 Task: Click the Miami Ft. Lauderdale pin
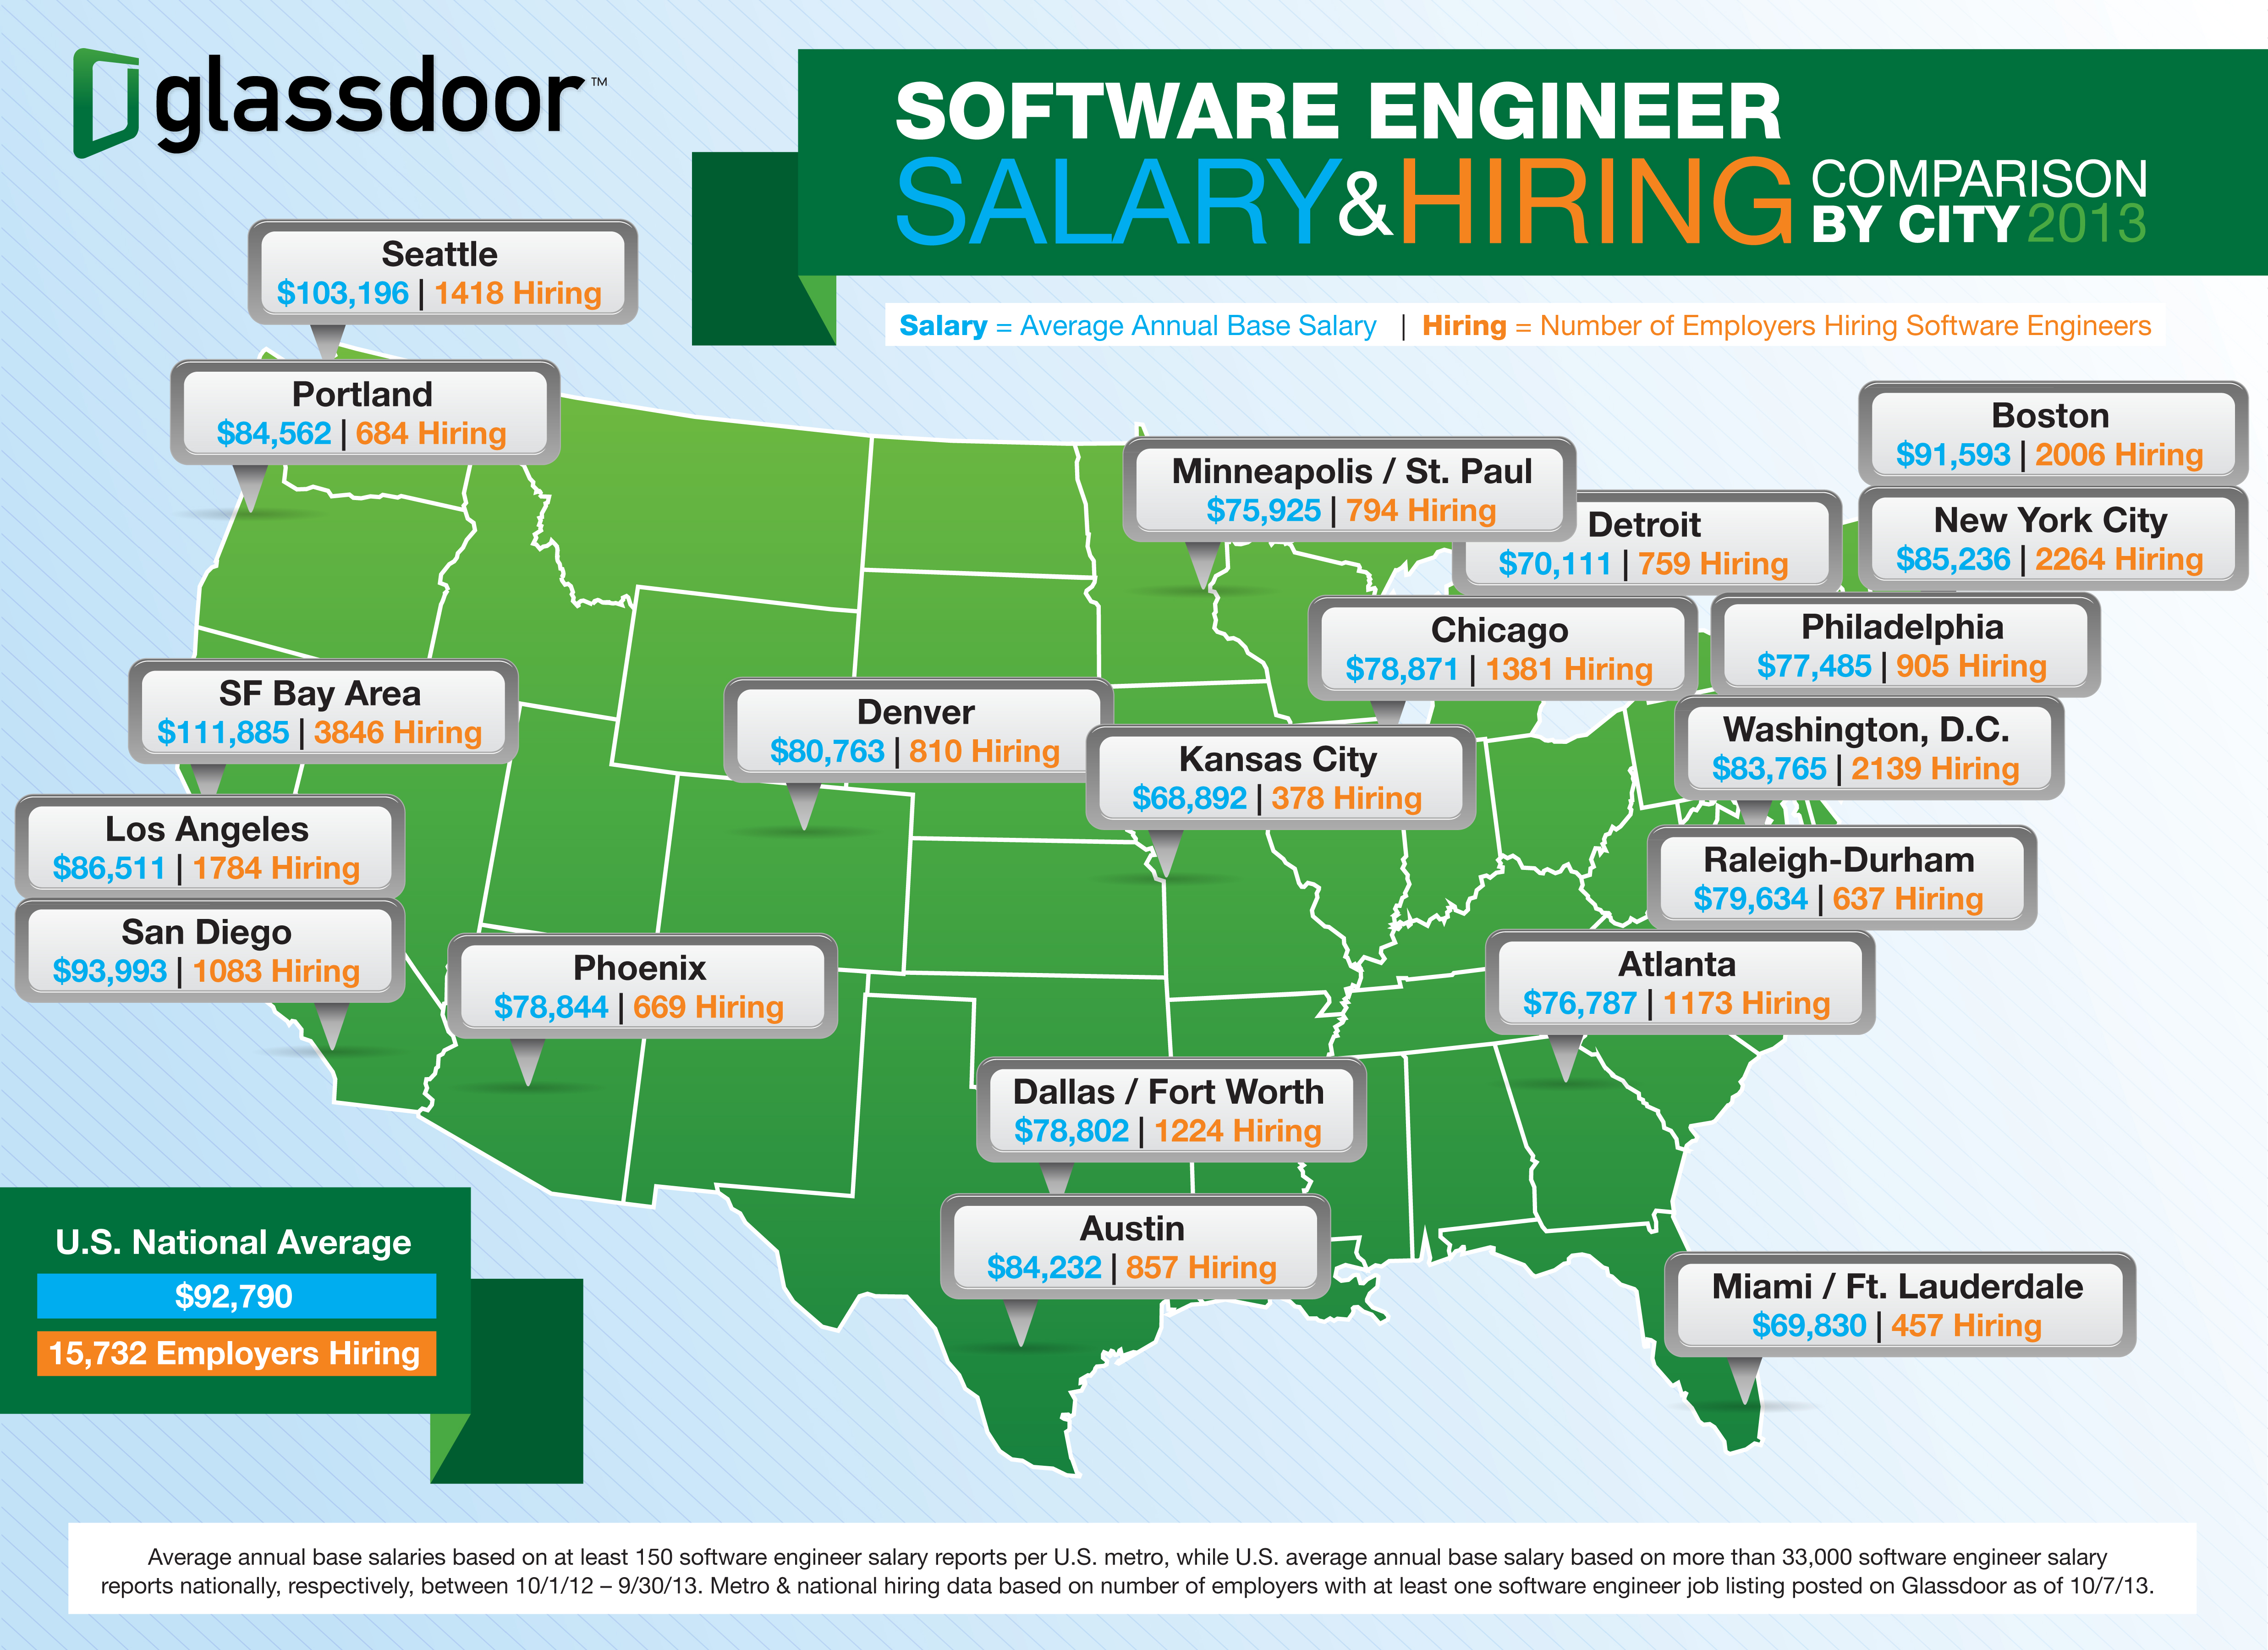click(x=1747, y=1391)
